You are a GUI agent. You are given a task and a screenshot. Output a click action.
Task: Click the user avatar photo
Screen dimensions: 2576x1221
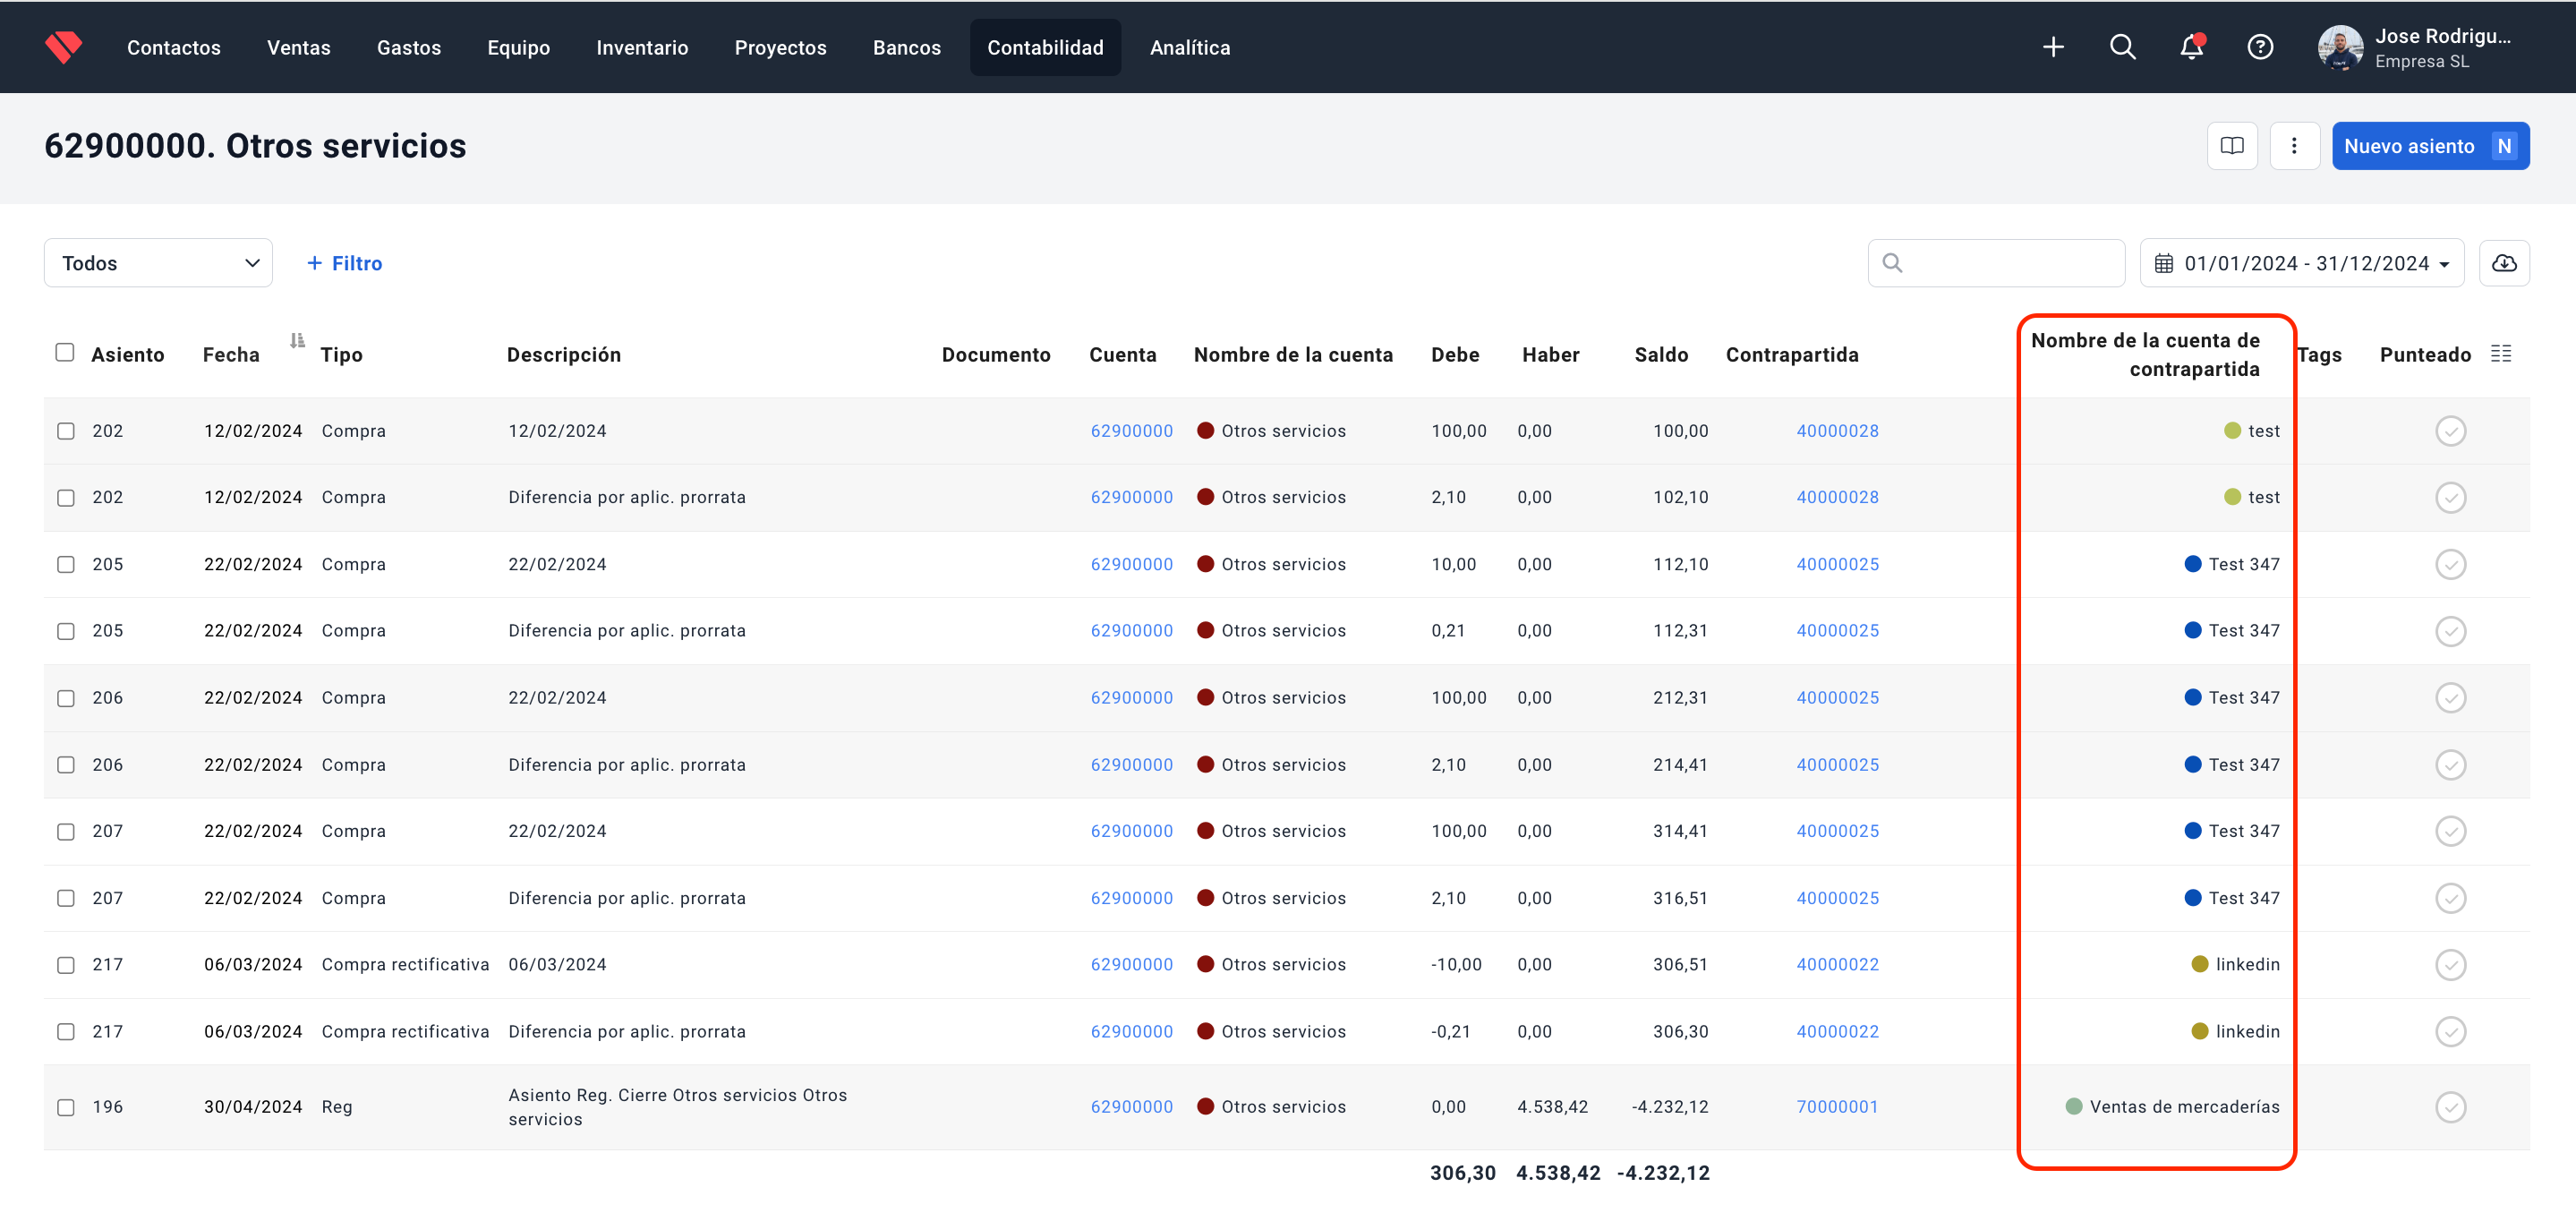coord(2340,48)
